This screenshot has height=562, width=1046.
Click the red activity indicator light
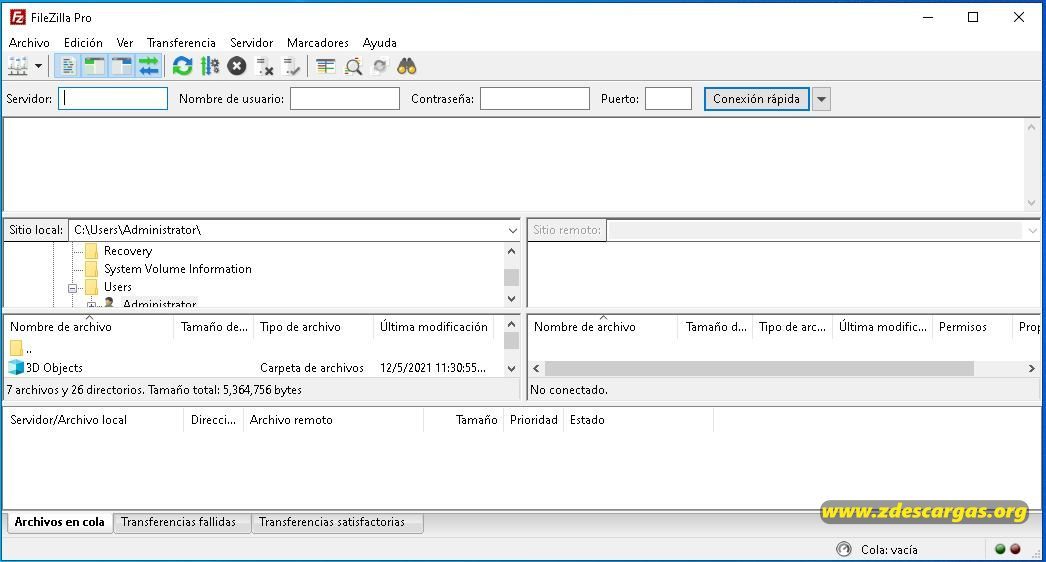click(x=1015, y=549)
